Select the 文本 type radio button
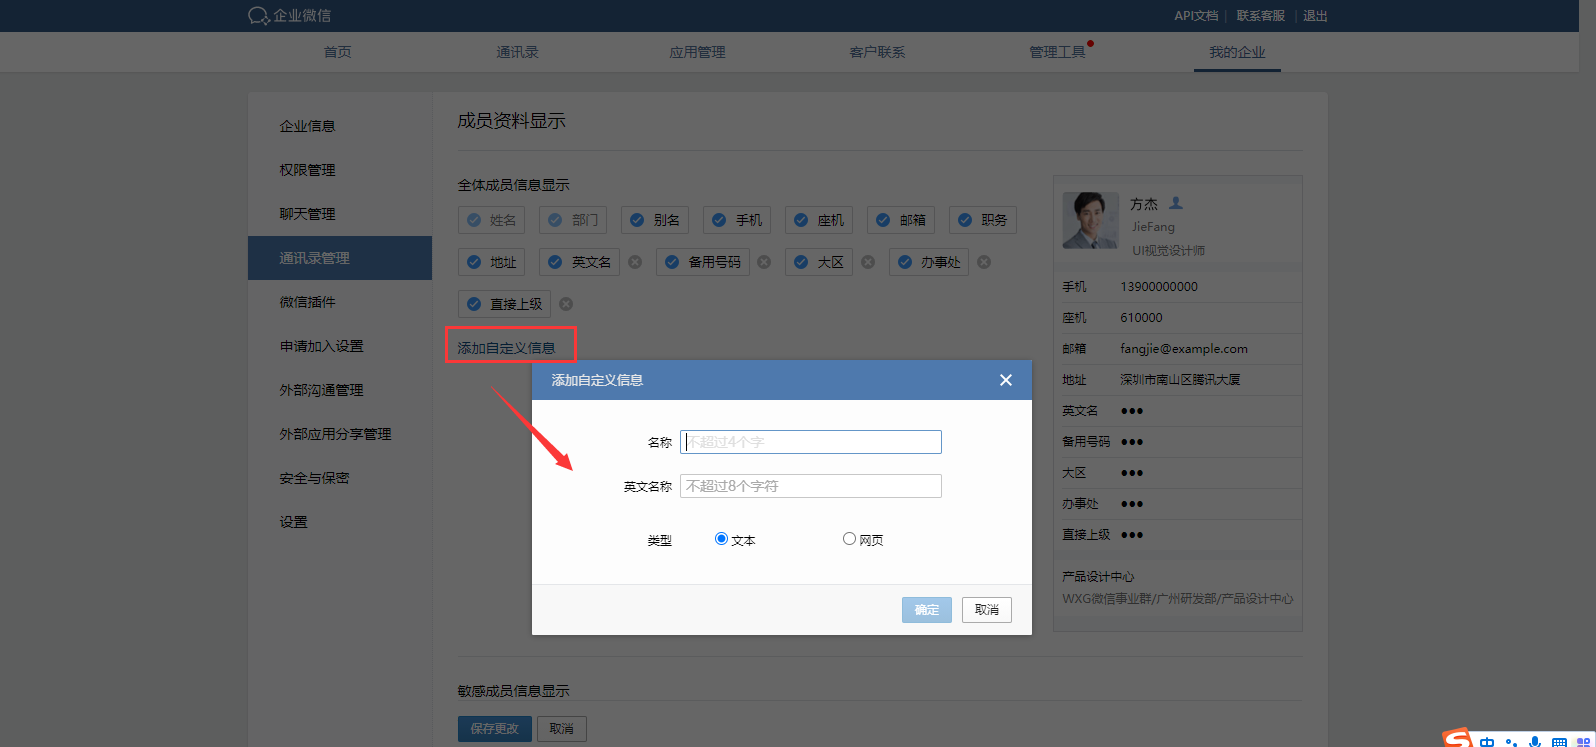 pyautogui.click(x=721, y=539)
